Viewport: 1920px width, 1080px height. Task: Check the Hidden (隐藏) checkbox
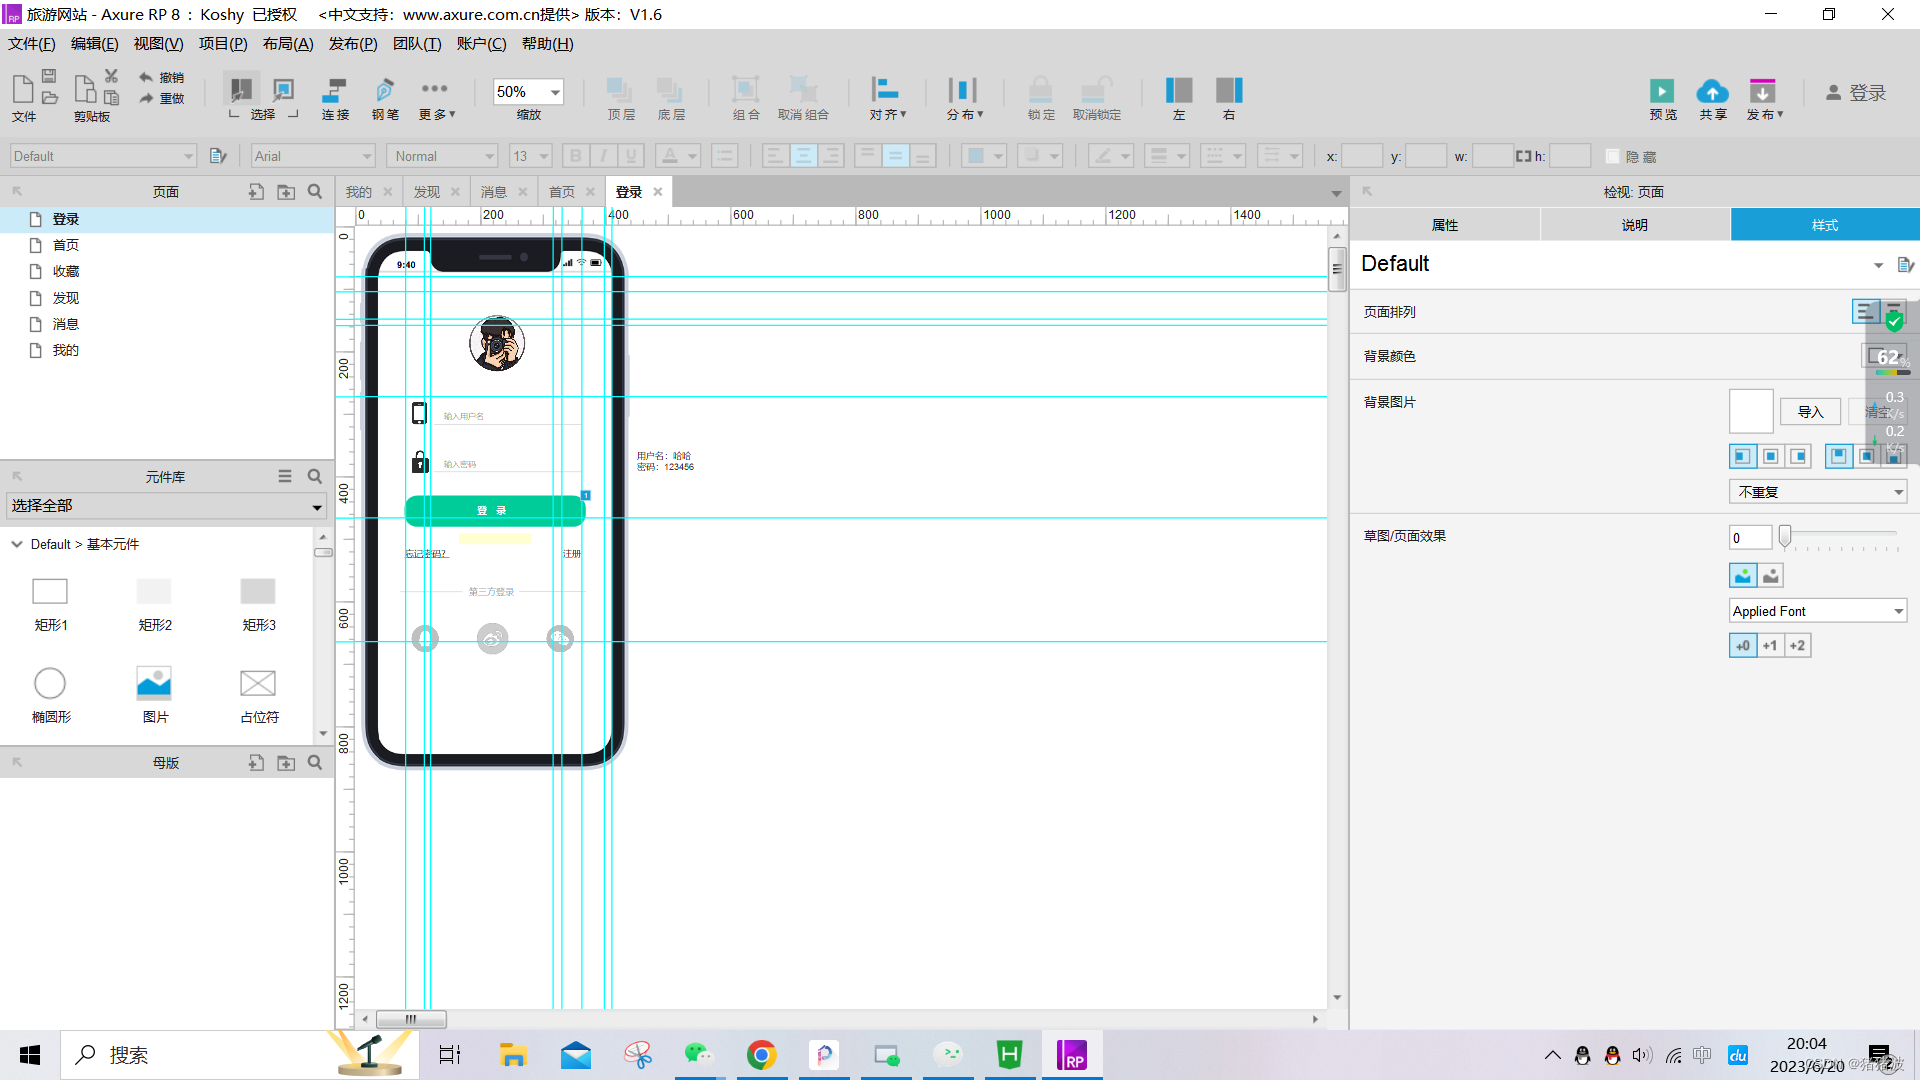(x=1612, y=157)
